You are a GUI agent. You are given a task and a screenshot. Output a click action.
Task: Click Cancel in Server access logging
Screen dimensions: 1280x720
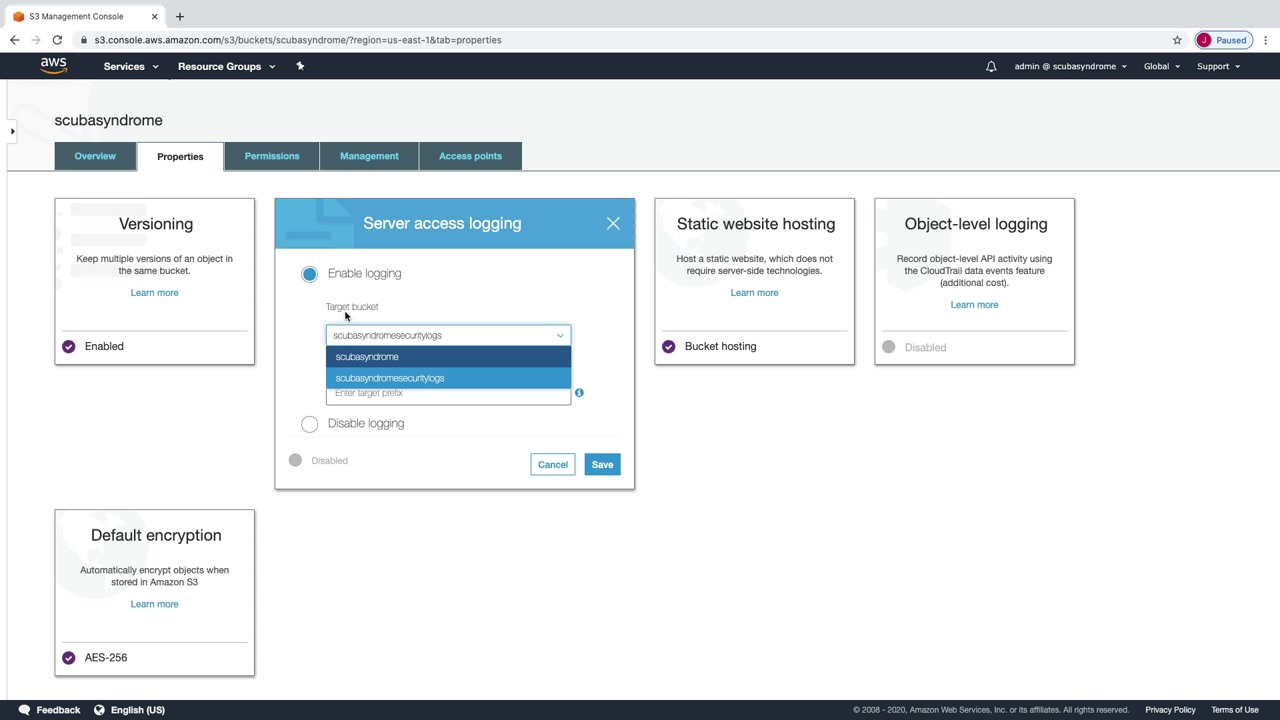pyautogui.click(x=553, y=464)
